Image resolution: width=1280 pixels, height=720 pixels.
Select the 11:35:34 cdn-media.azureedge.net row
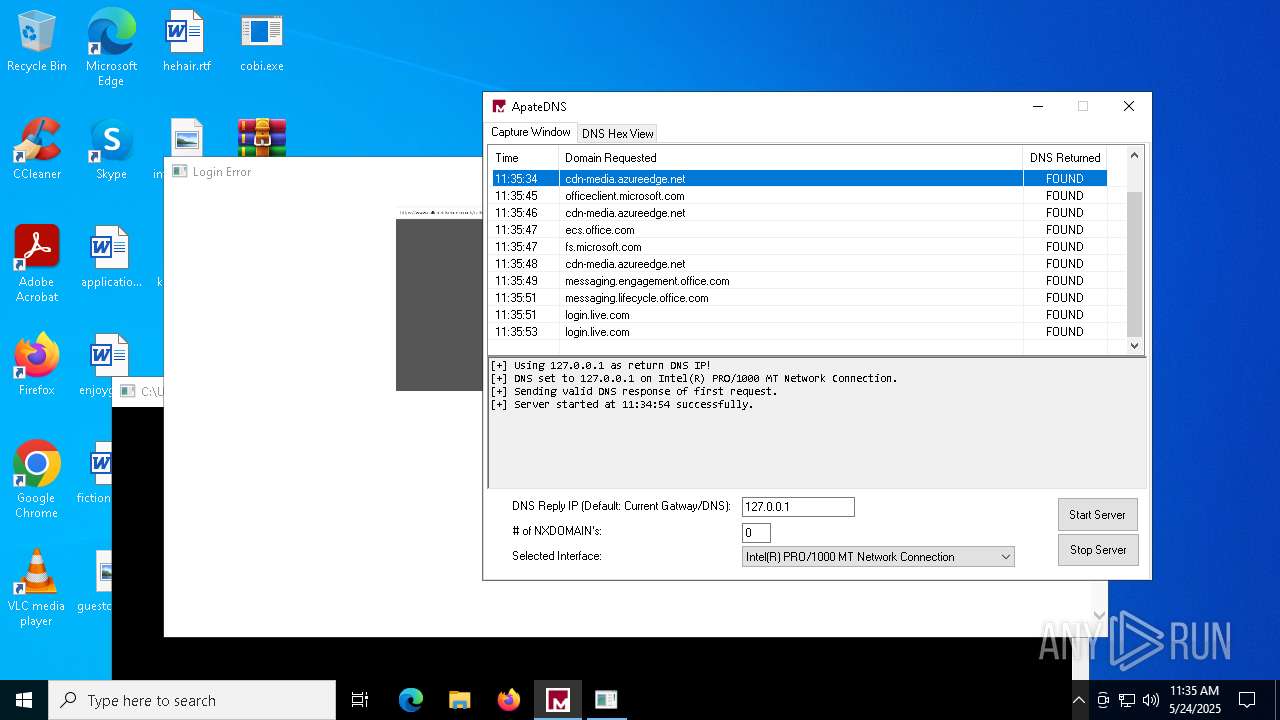[x=798, y=179]
